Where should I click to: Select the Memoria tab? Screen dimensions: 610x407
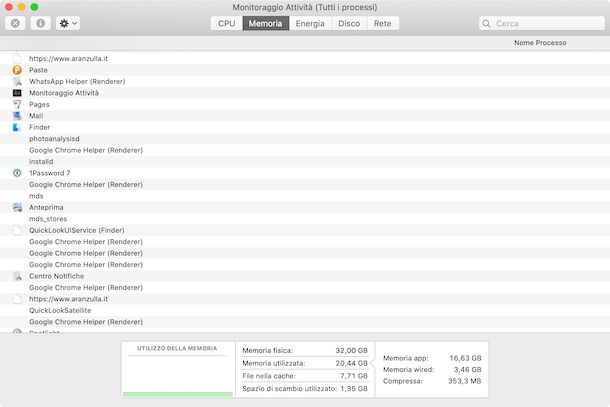click(x=266, y=23)
